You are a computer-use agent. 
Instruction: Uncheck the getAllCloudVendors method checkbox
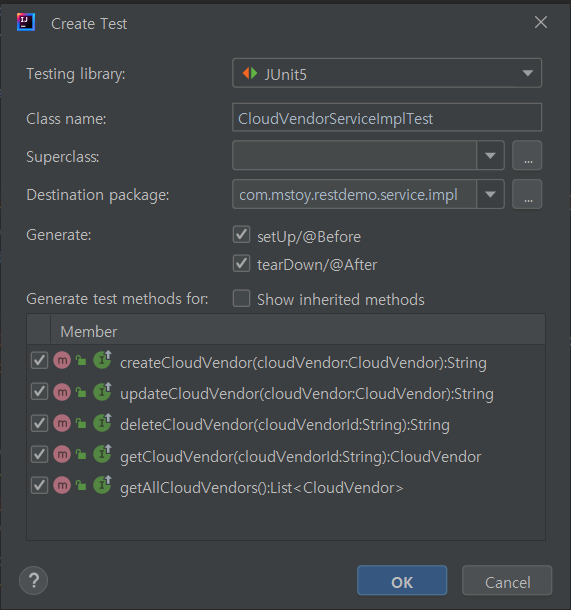[x=39, y=485]
